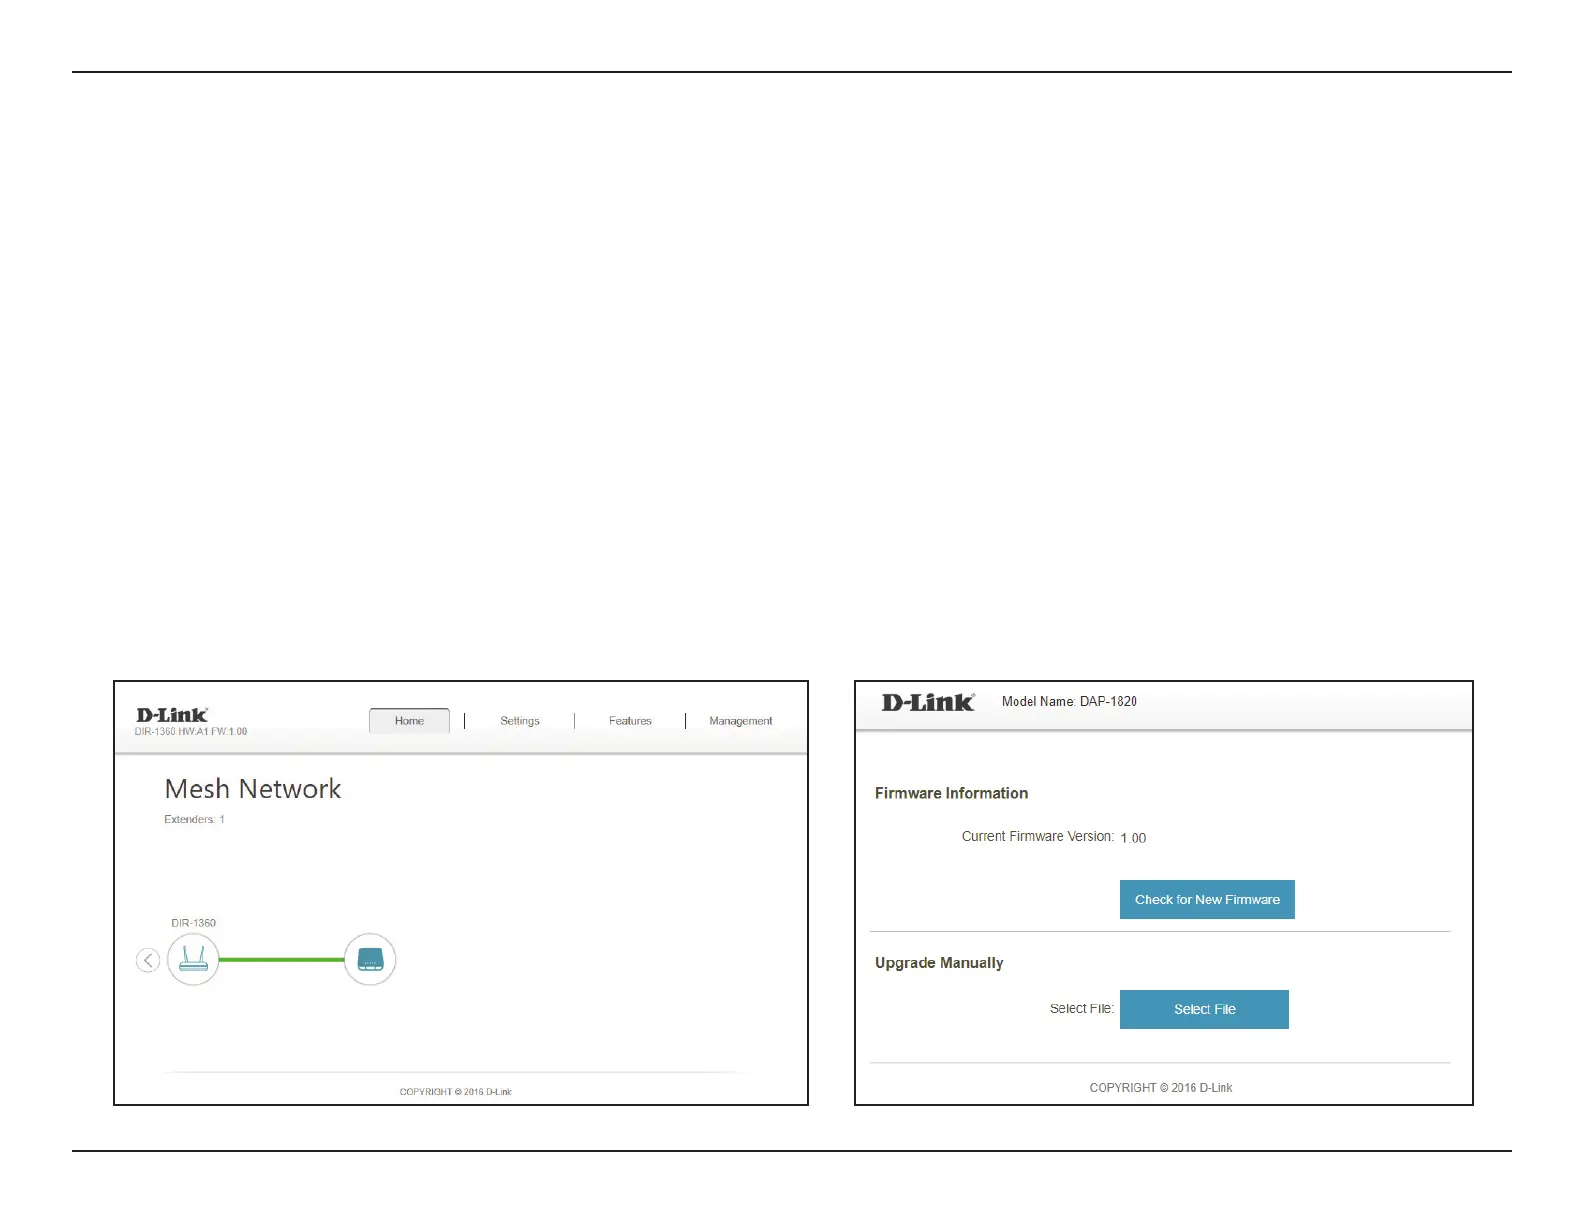Image resolution: width=1584 pixels, height=1224 pixels.
Task: Open the Management menu
Action: click(741, 721)
